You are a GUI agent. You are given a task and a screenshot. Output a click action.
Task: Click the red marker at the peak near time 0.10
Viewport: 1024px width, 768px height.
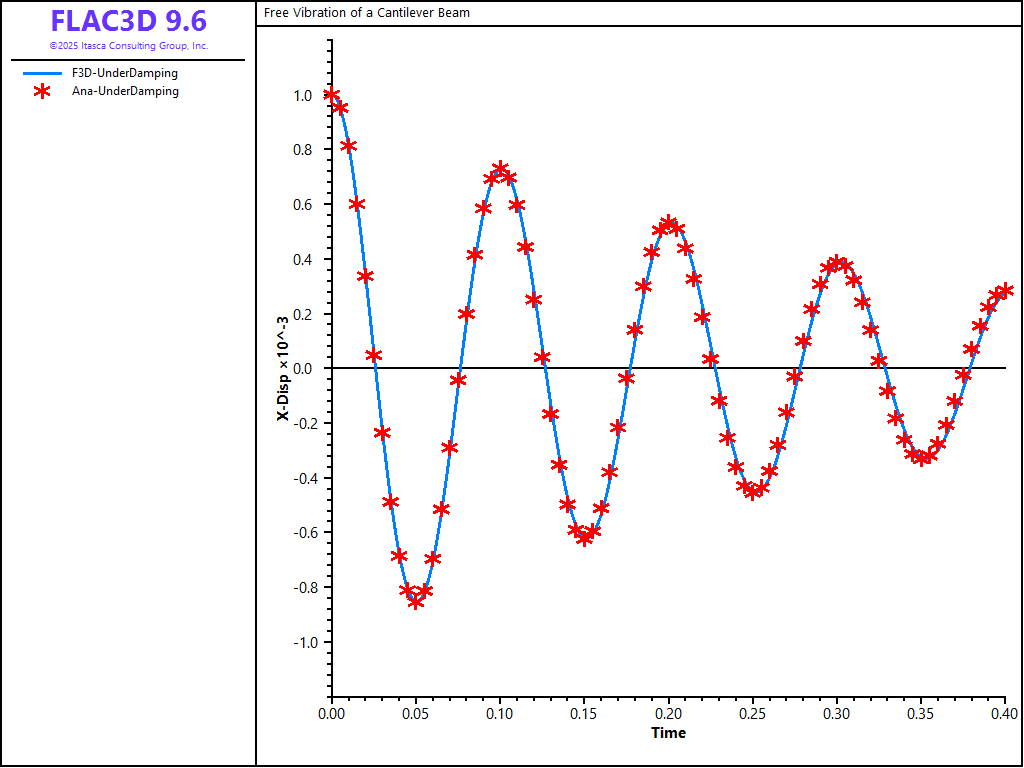click(500, 169)
